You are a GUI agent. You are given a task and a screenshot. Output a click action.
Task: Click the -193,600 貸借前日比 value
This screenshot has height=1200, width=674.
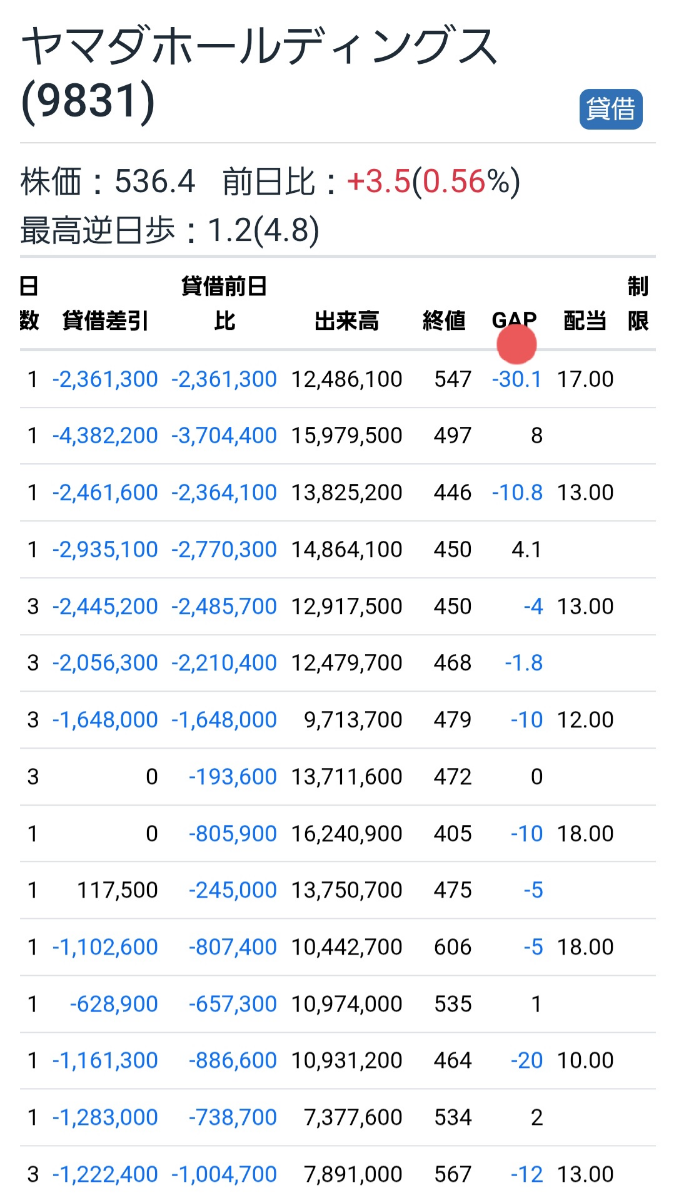click(x=232, y=776)
